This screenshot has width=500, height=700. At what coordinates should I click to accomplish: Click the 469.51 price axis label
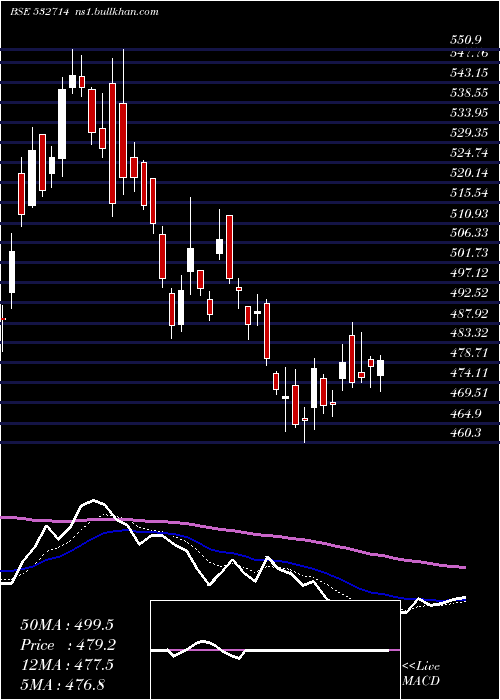point(469,393)
